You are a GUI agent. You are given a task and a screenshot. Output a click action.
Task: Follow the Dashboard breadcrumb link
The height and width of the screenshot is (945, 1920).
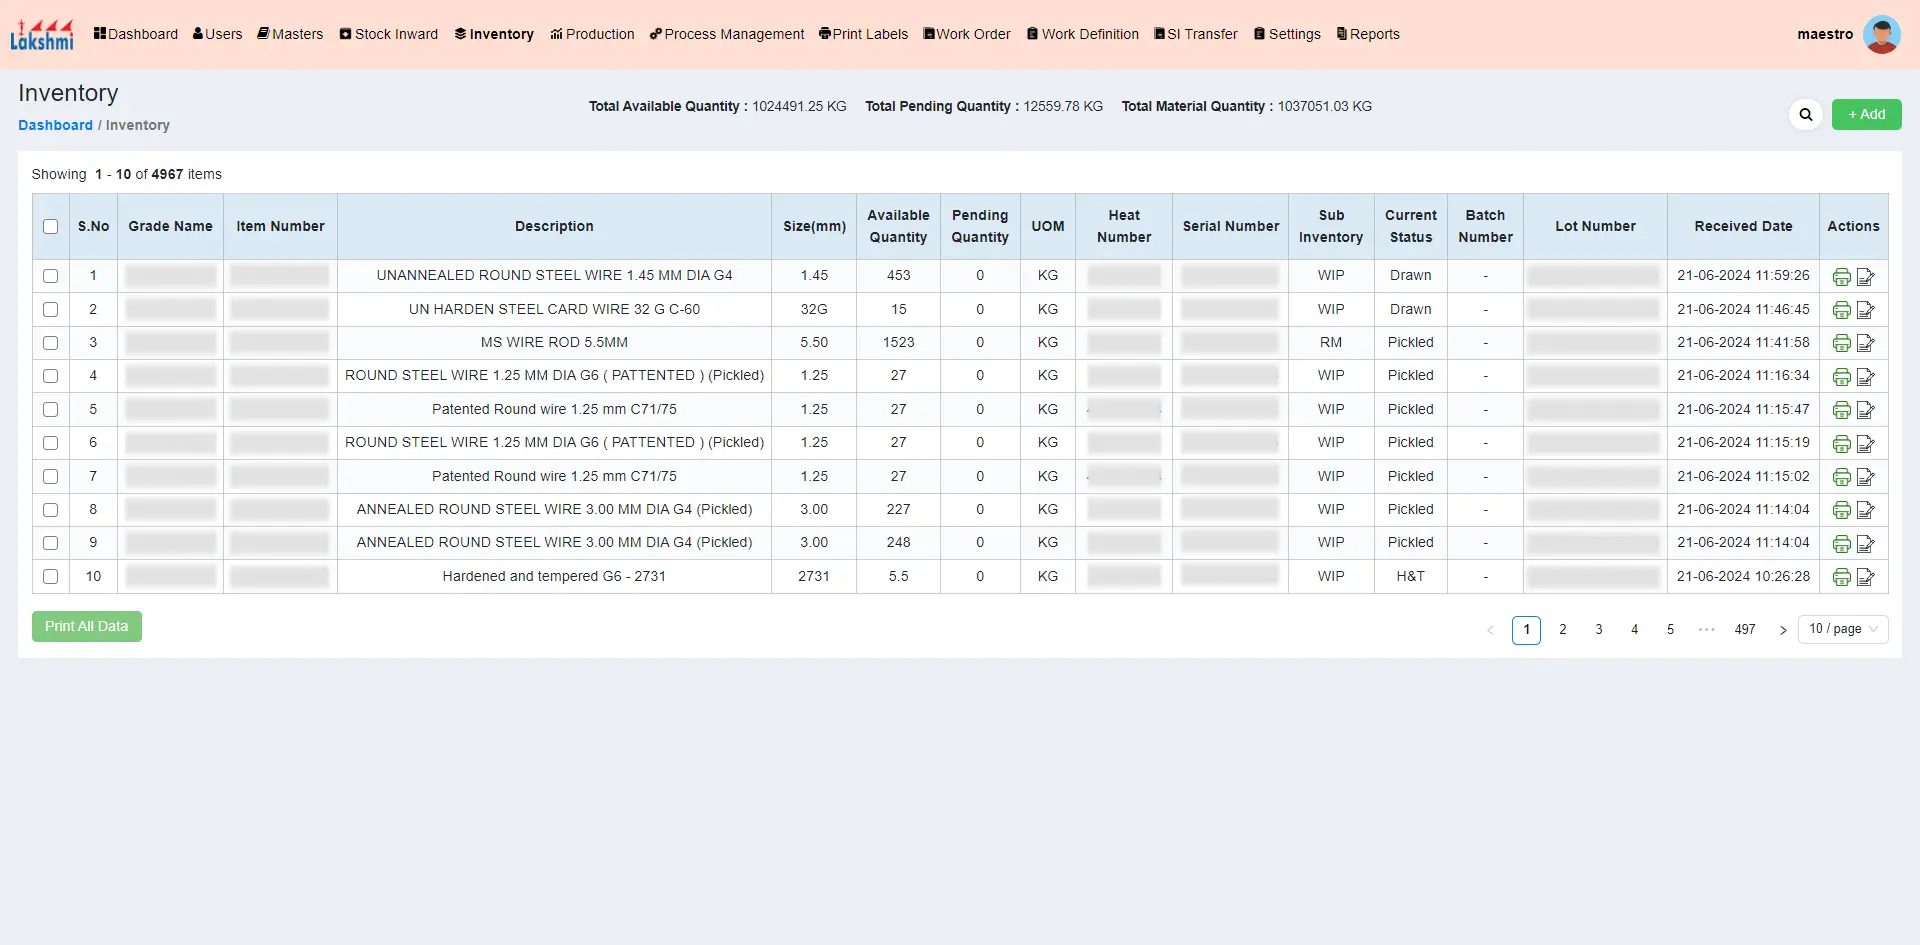pyautogui.click(x=55, y=125)
